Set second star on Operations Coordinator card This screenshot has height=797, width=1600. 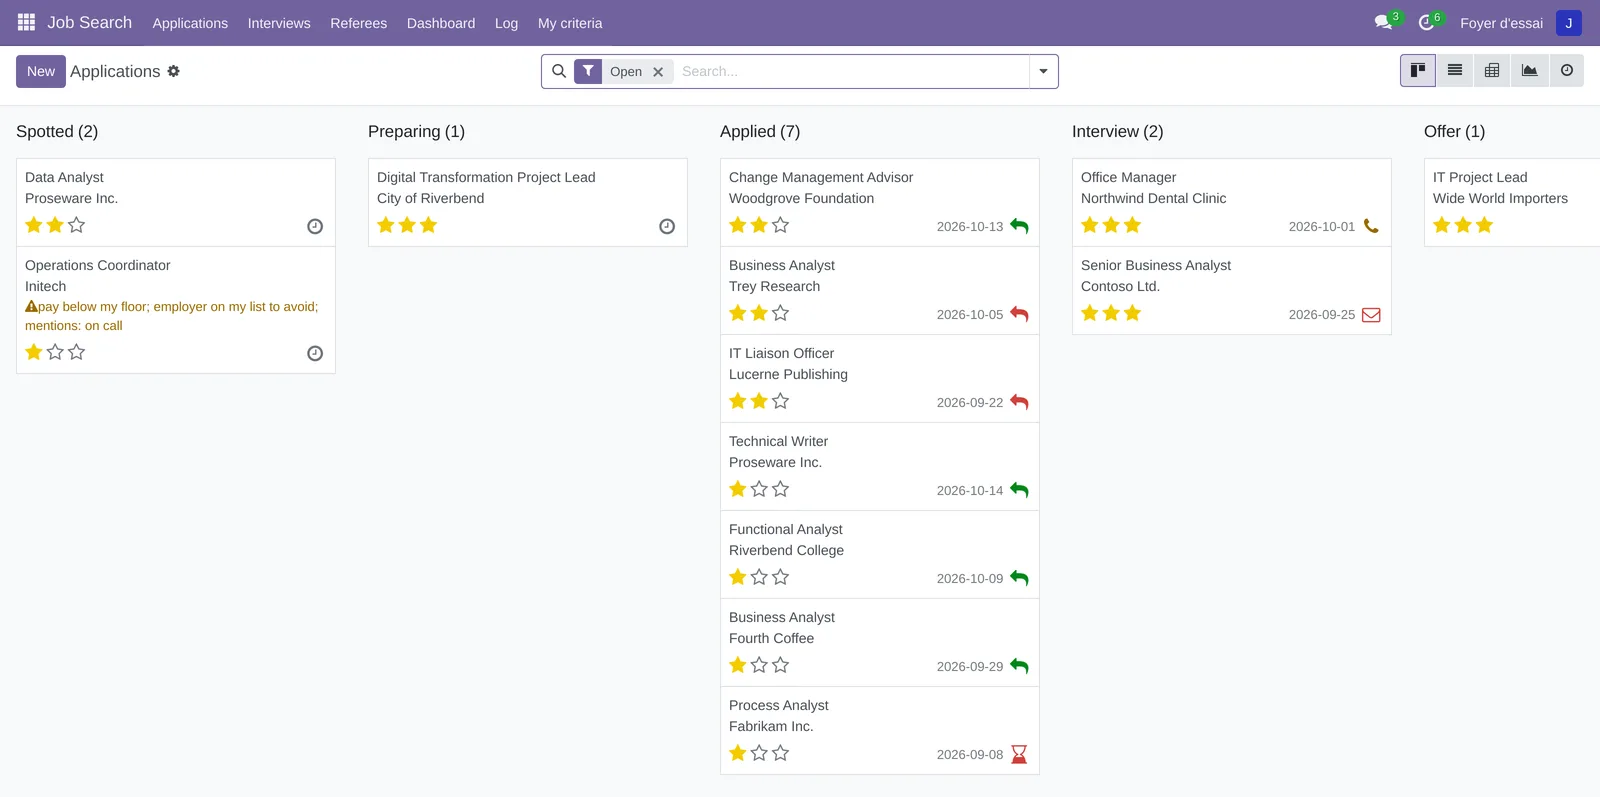(55, 352)
